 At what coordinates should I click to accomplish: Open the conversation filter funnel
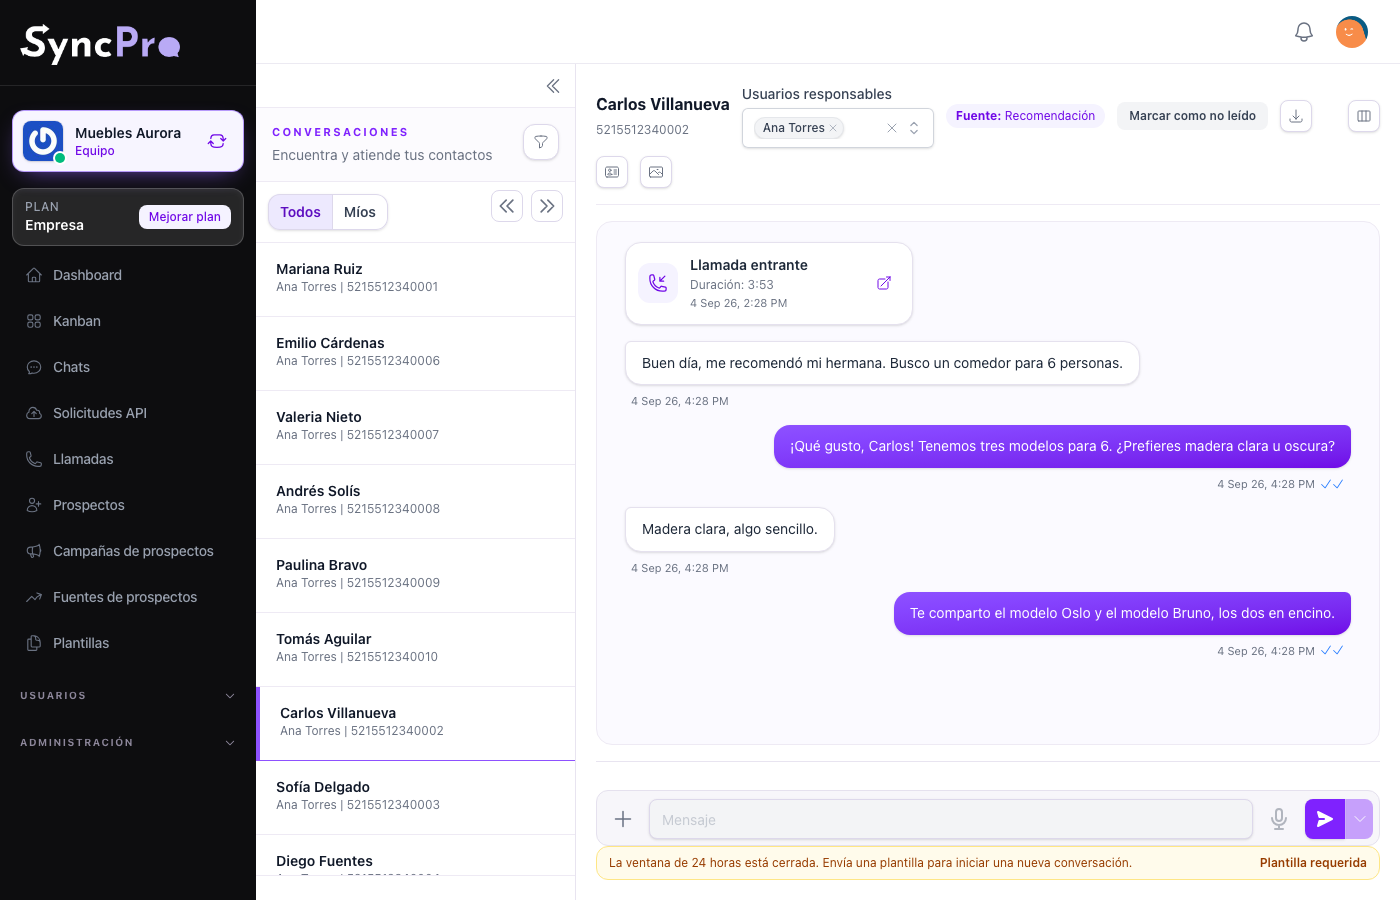point(541,142)
